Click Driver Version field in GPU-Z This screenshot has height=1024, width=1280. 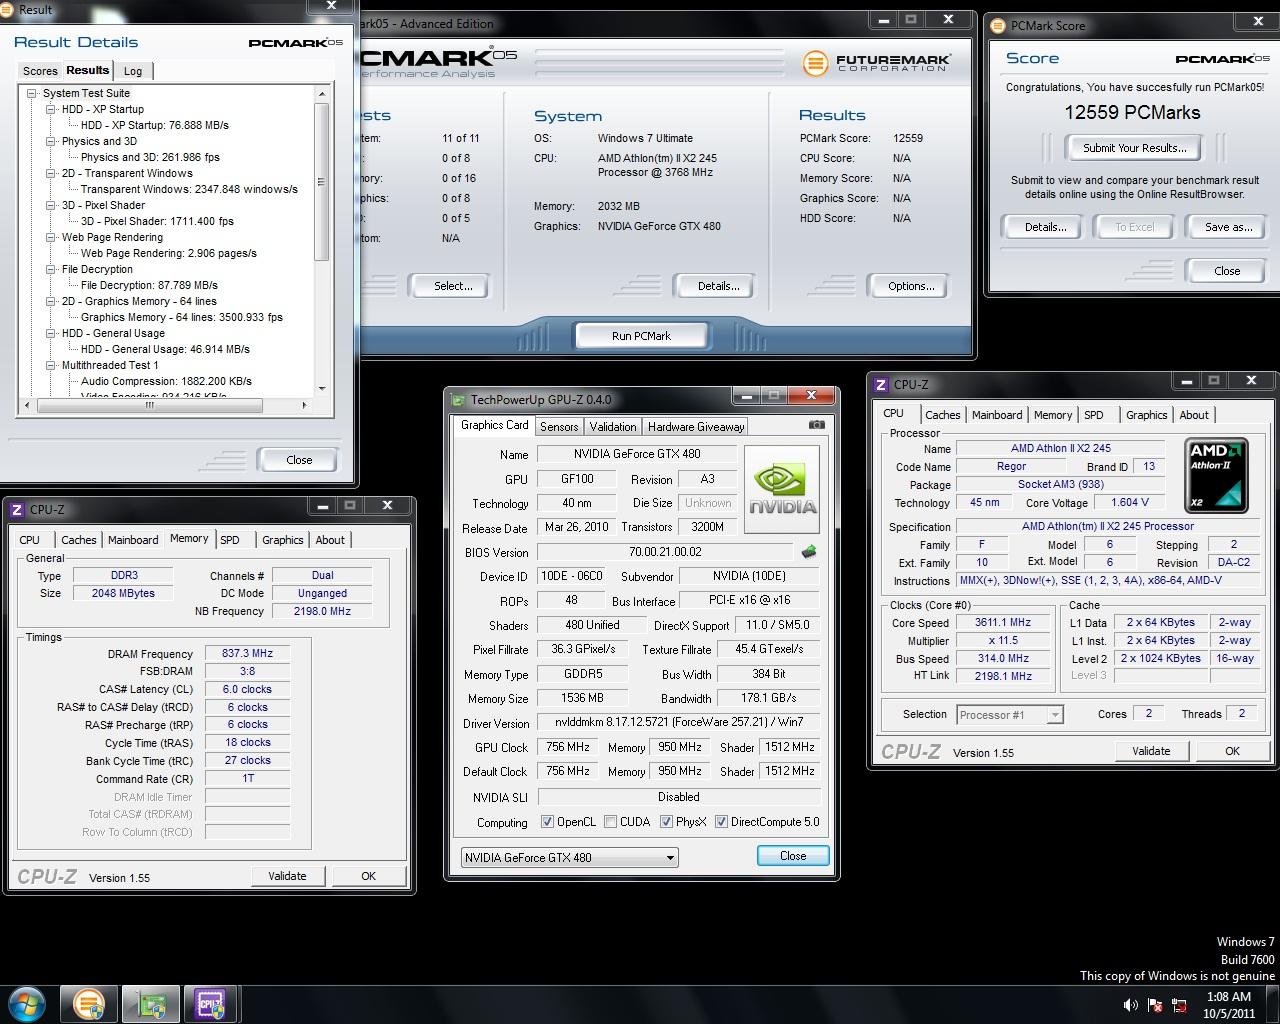pos(679,722)
